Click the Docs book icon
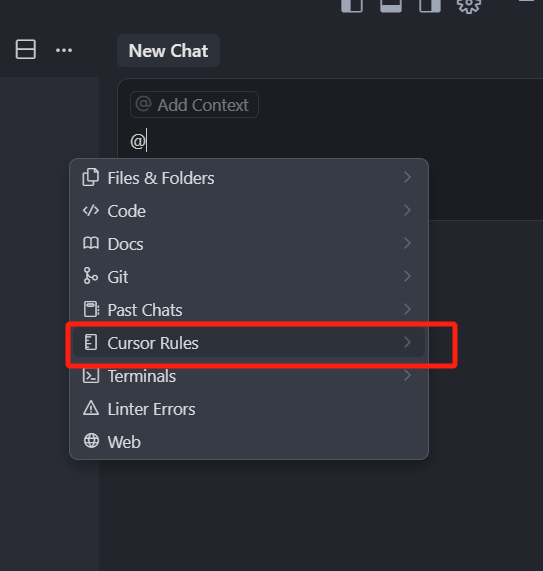Screen dimensions: 543x571 pos(91,243)
